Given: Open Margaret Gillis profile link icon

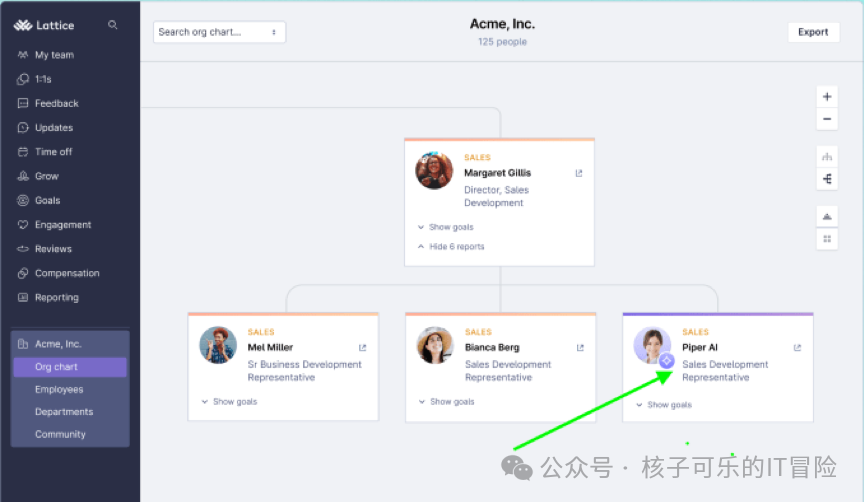Looking at the screenshot, I should click(579, 173).
